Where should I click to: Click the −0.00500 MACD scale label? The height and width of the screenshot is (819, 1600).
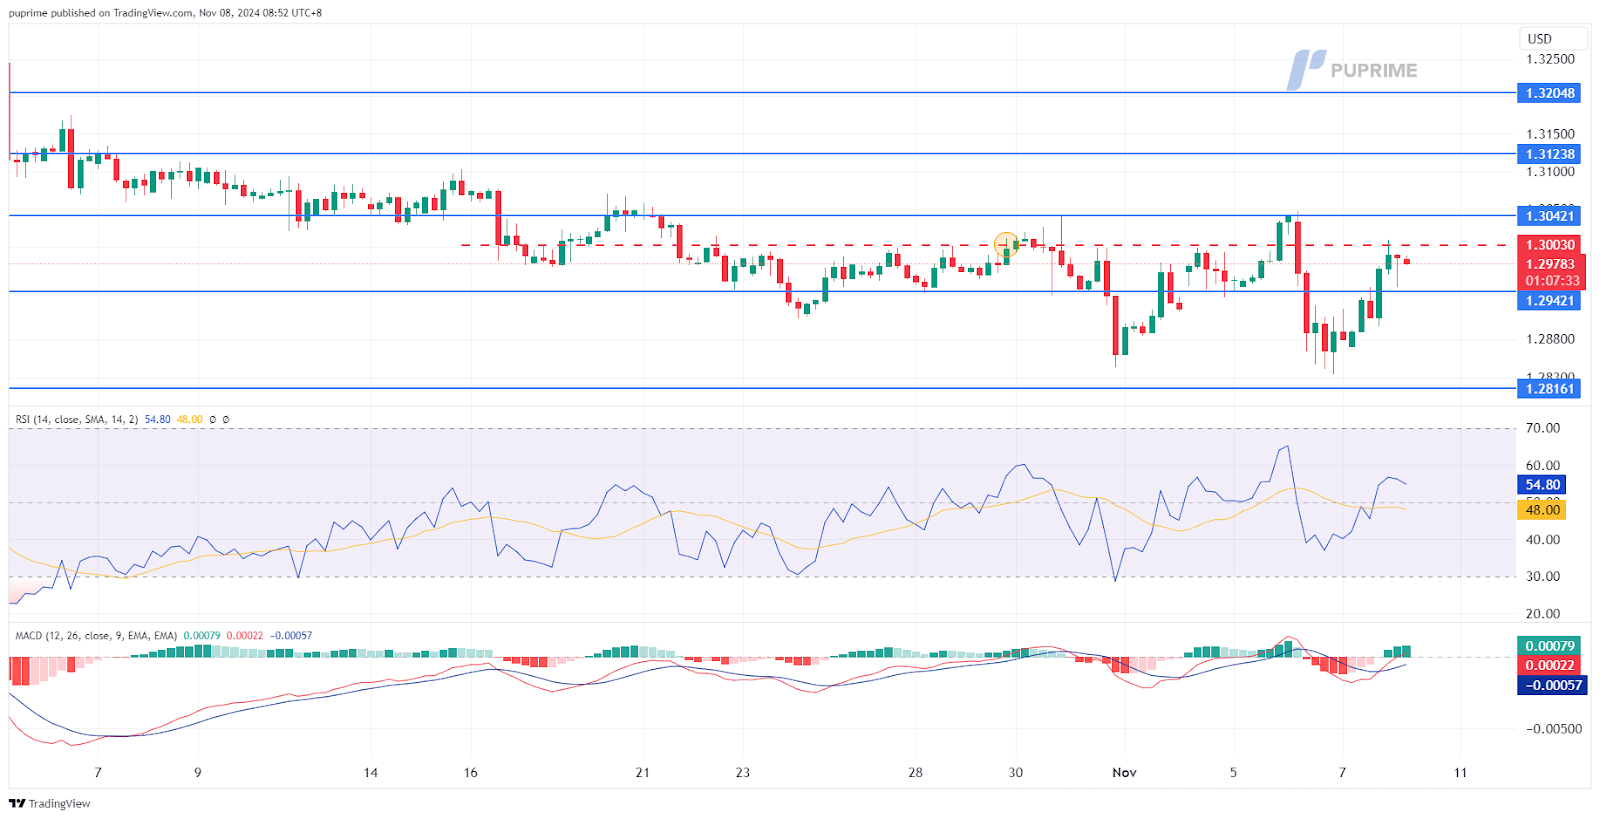pyautogui.click(x=1554, y=729)
